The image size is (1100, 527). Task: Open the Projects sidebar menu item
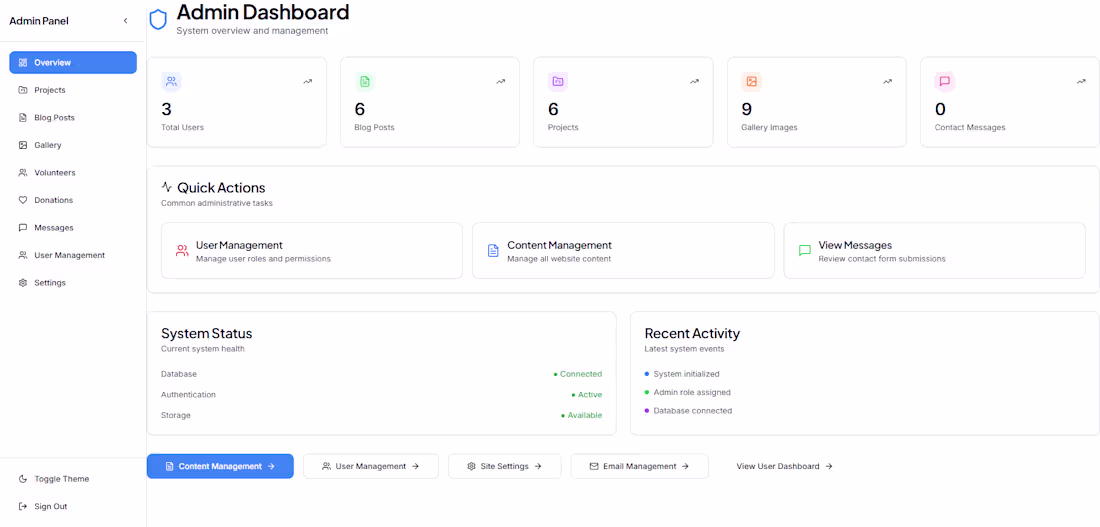coord(50,90)
